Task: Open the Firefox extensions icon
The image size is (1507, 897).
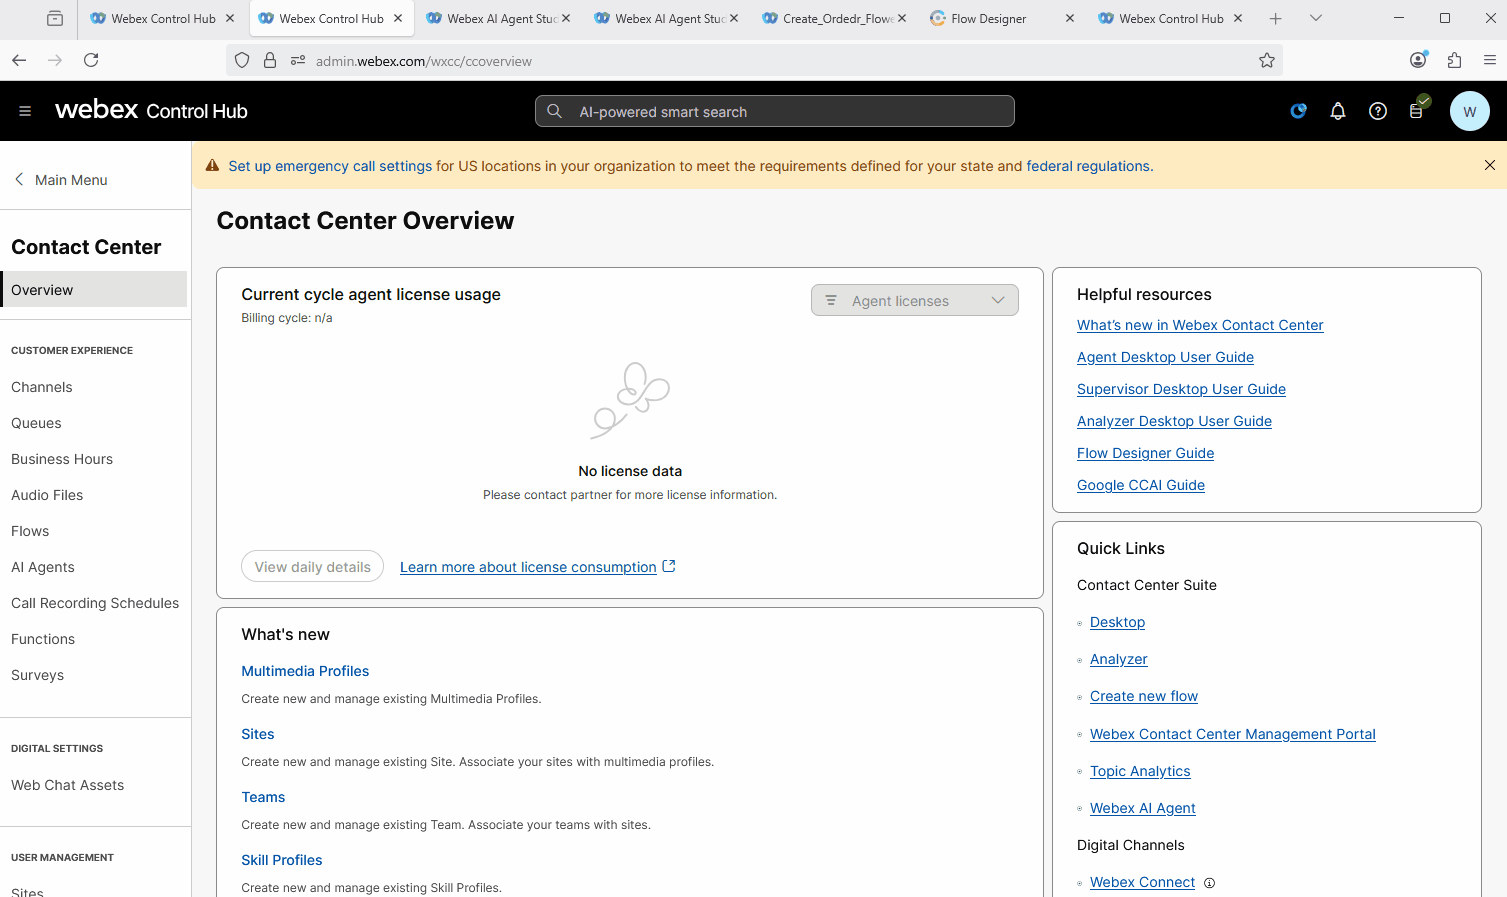Action: [1454, 60]
